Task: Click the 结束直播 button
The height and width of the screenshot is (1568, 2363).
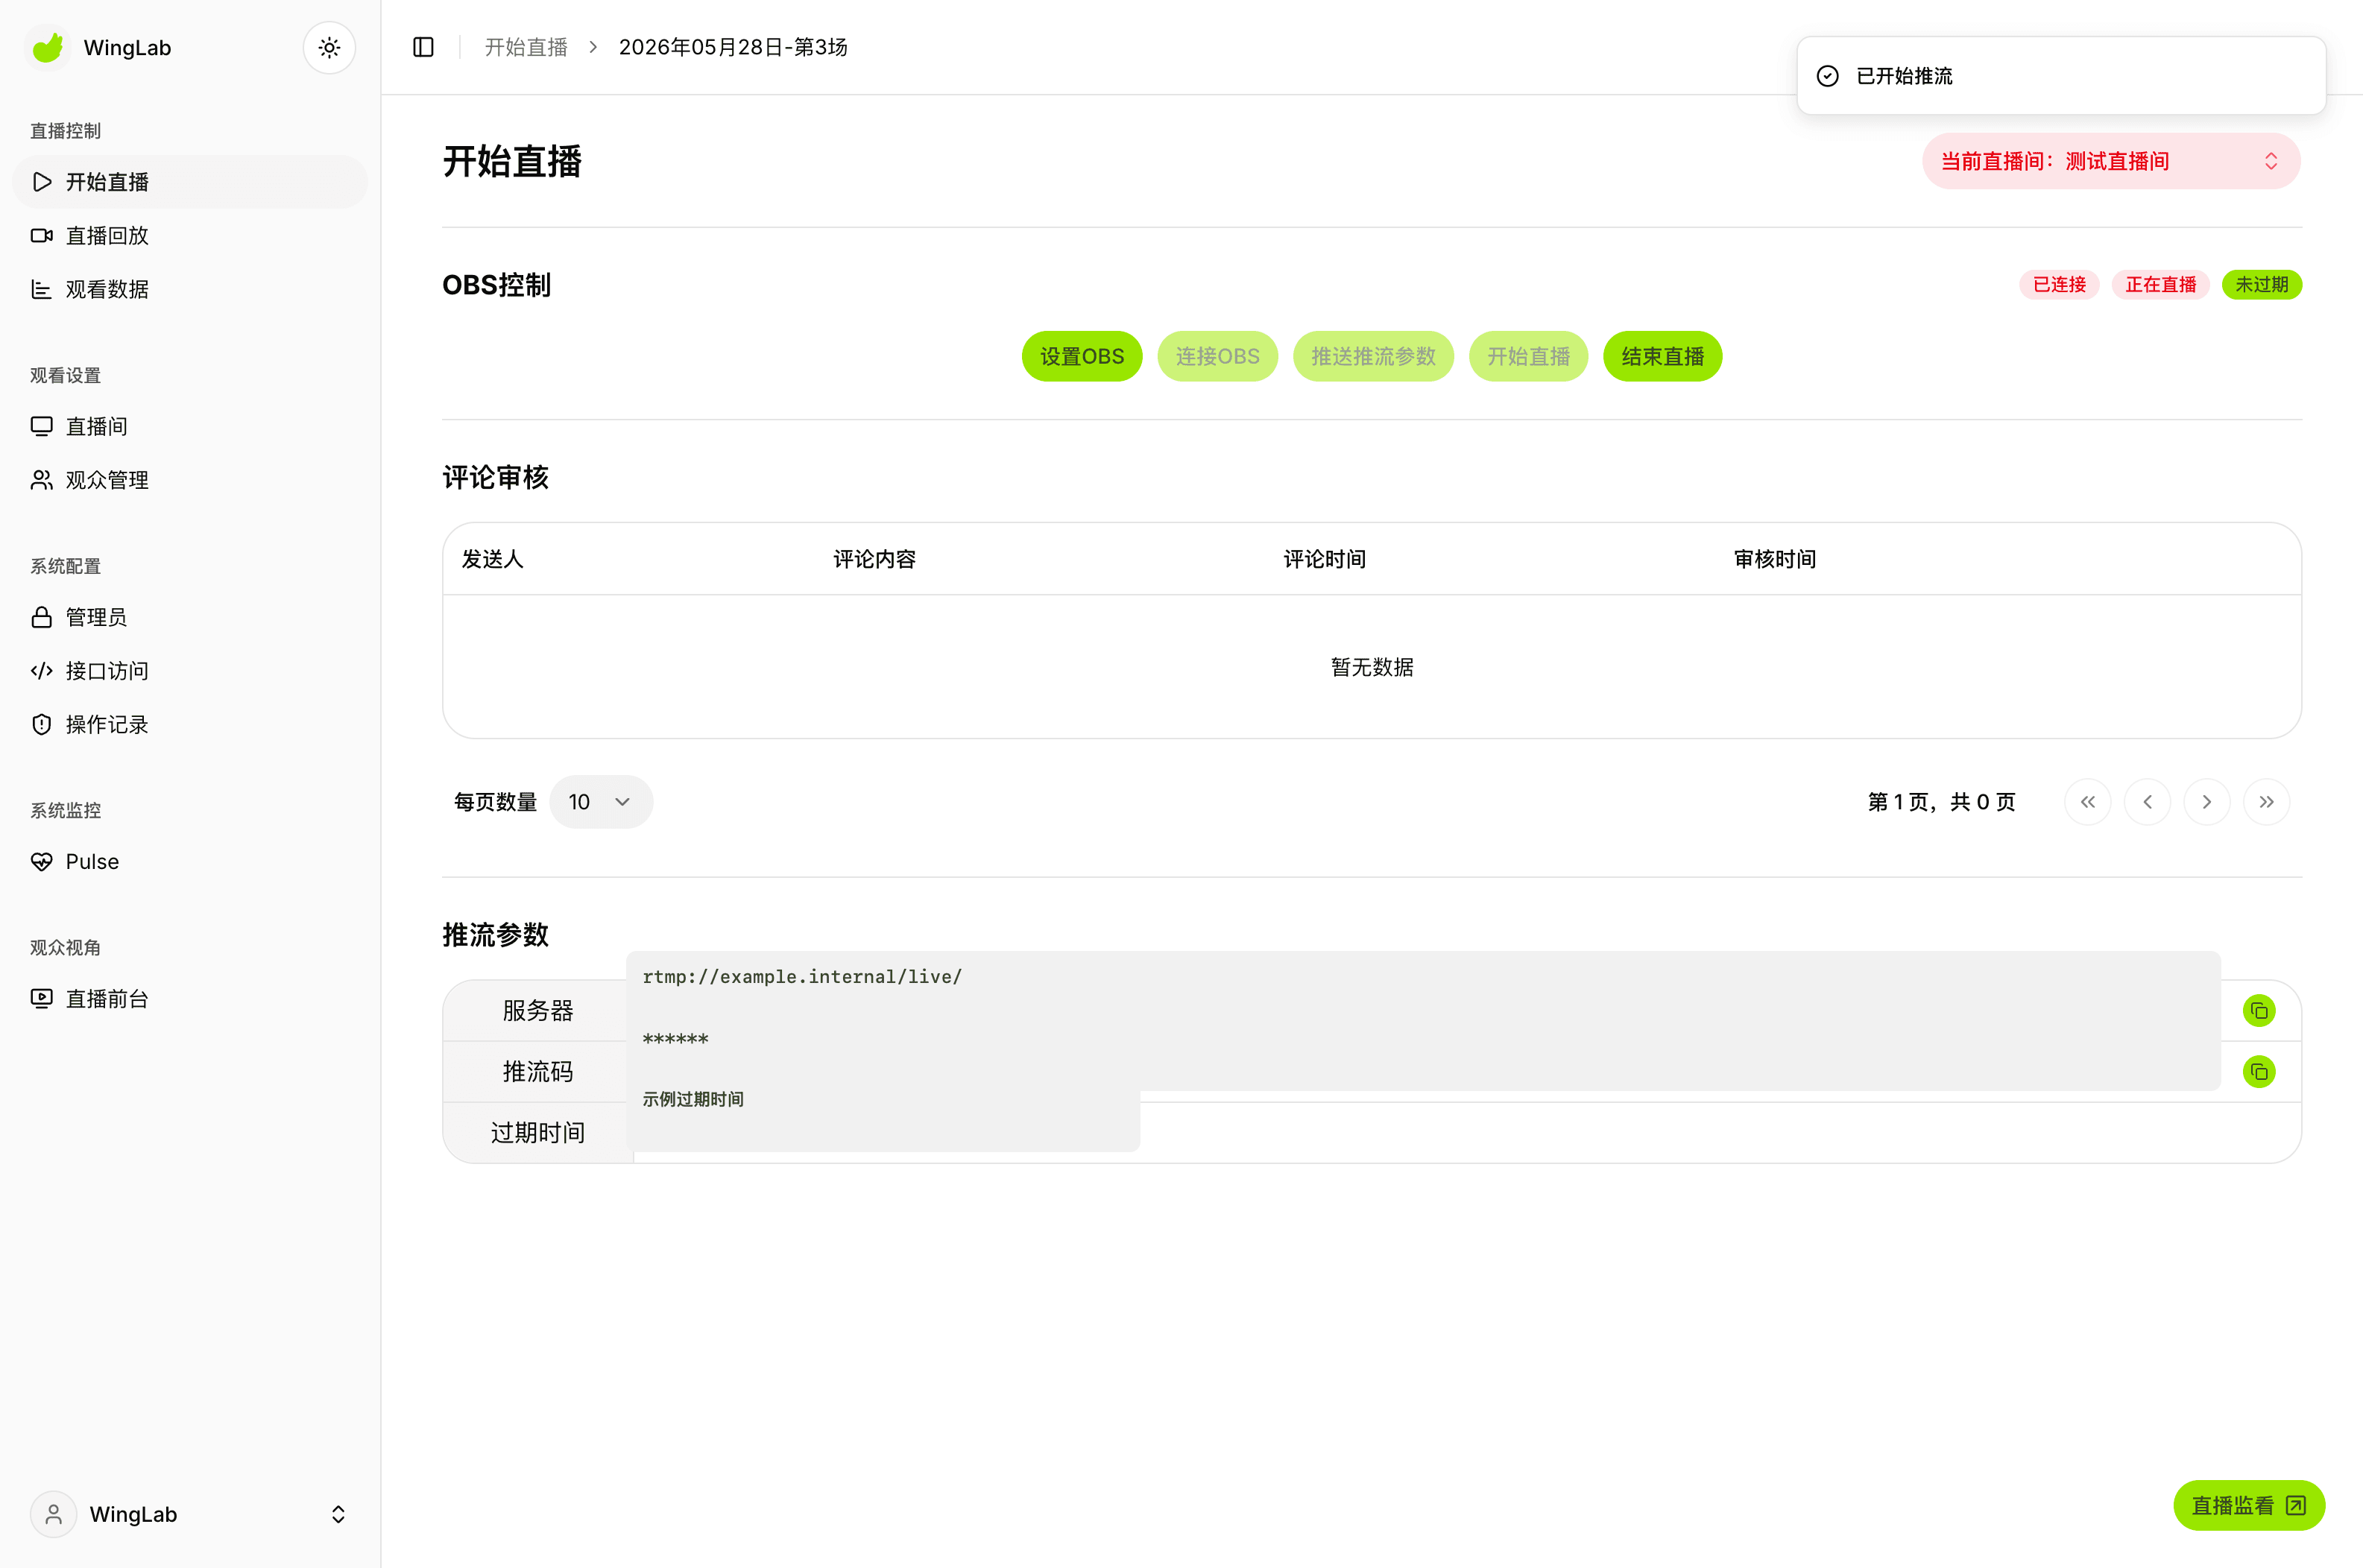Action: click(1662, 356)
